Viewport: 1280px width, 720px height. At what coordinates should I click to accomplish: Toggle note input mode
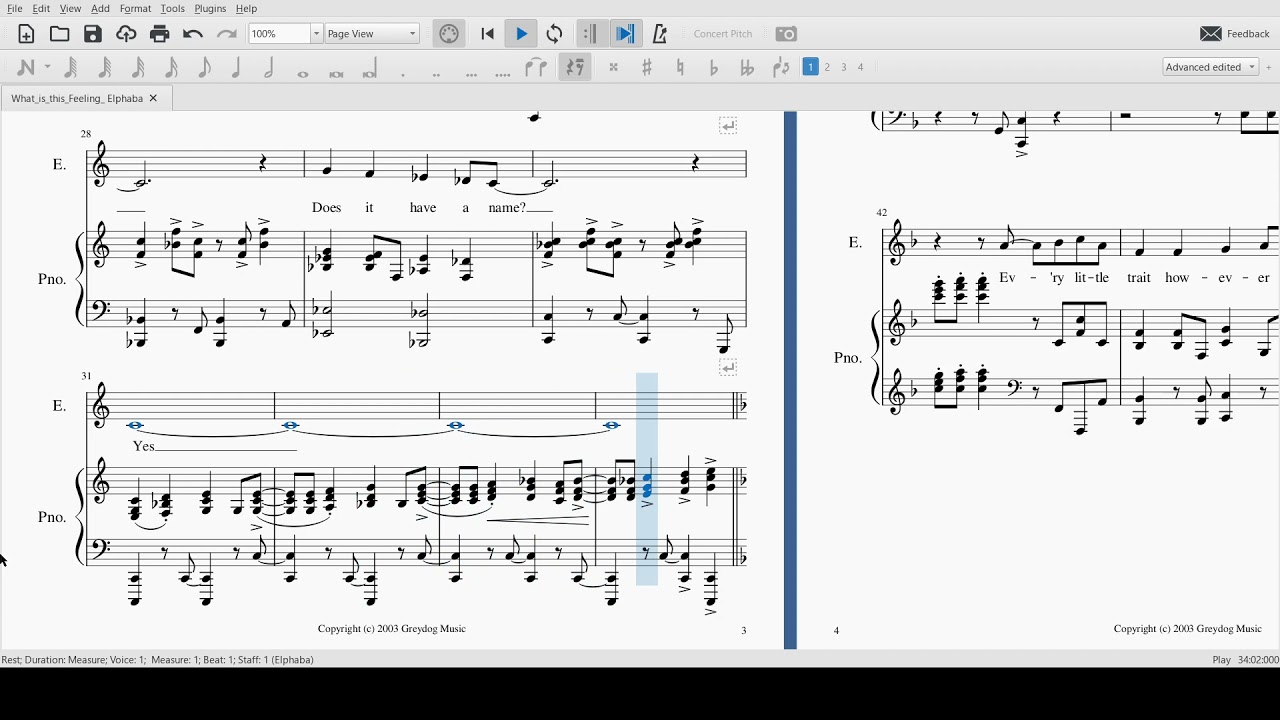click(26, 67)
